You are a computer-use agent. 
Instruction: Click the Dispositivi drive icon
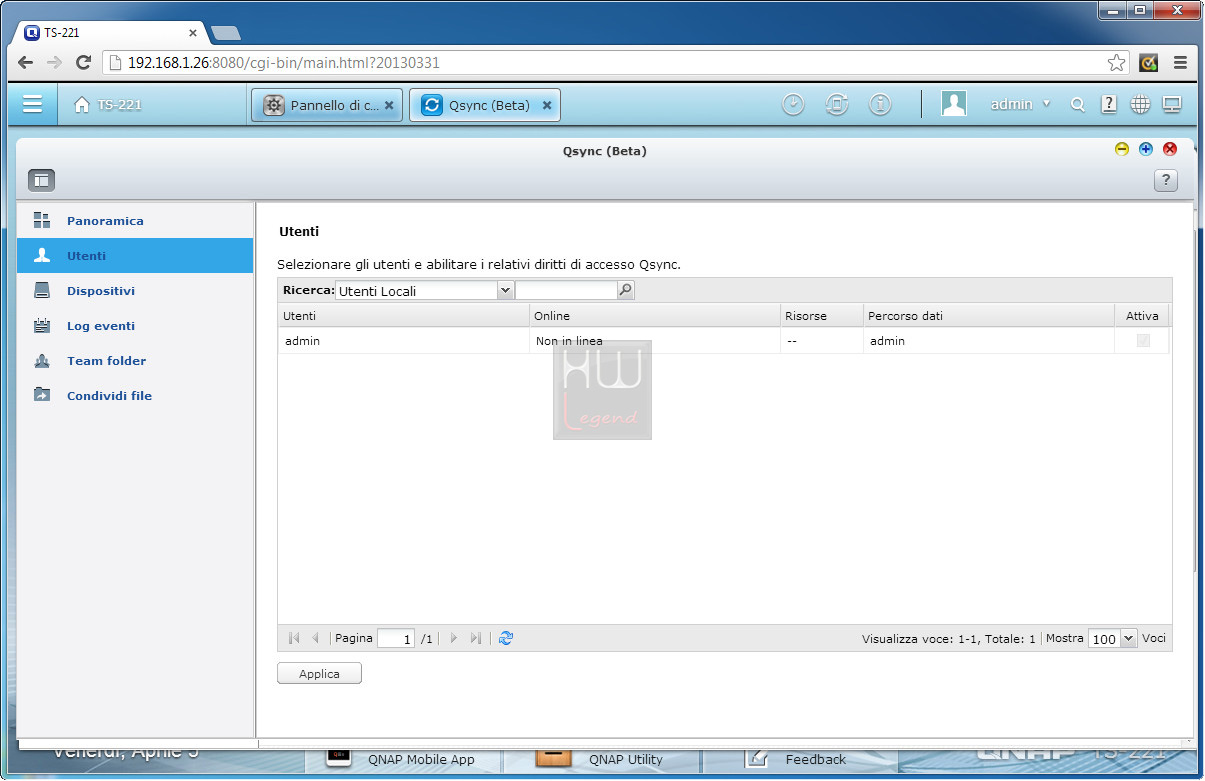click(42, 291)
